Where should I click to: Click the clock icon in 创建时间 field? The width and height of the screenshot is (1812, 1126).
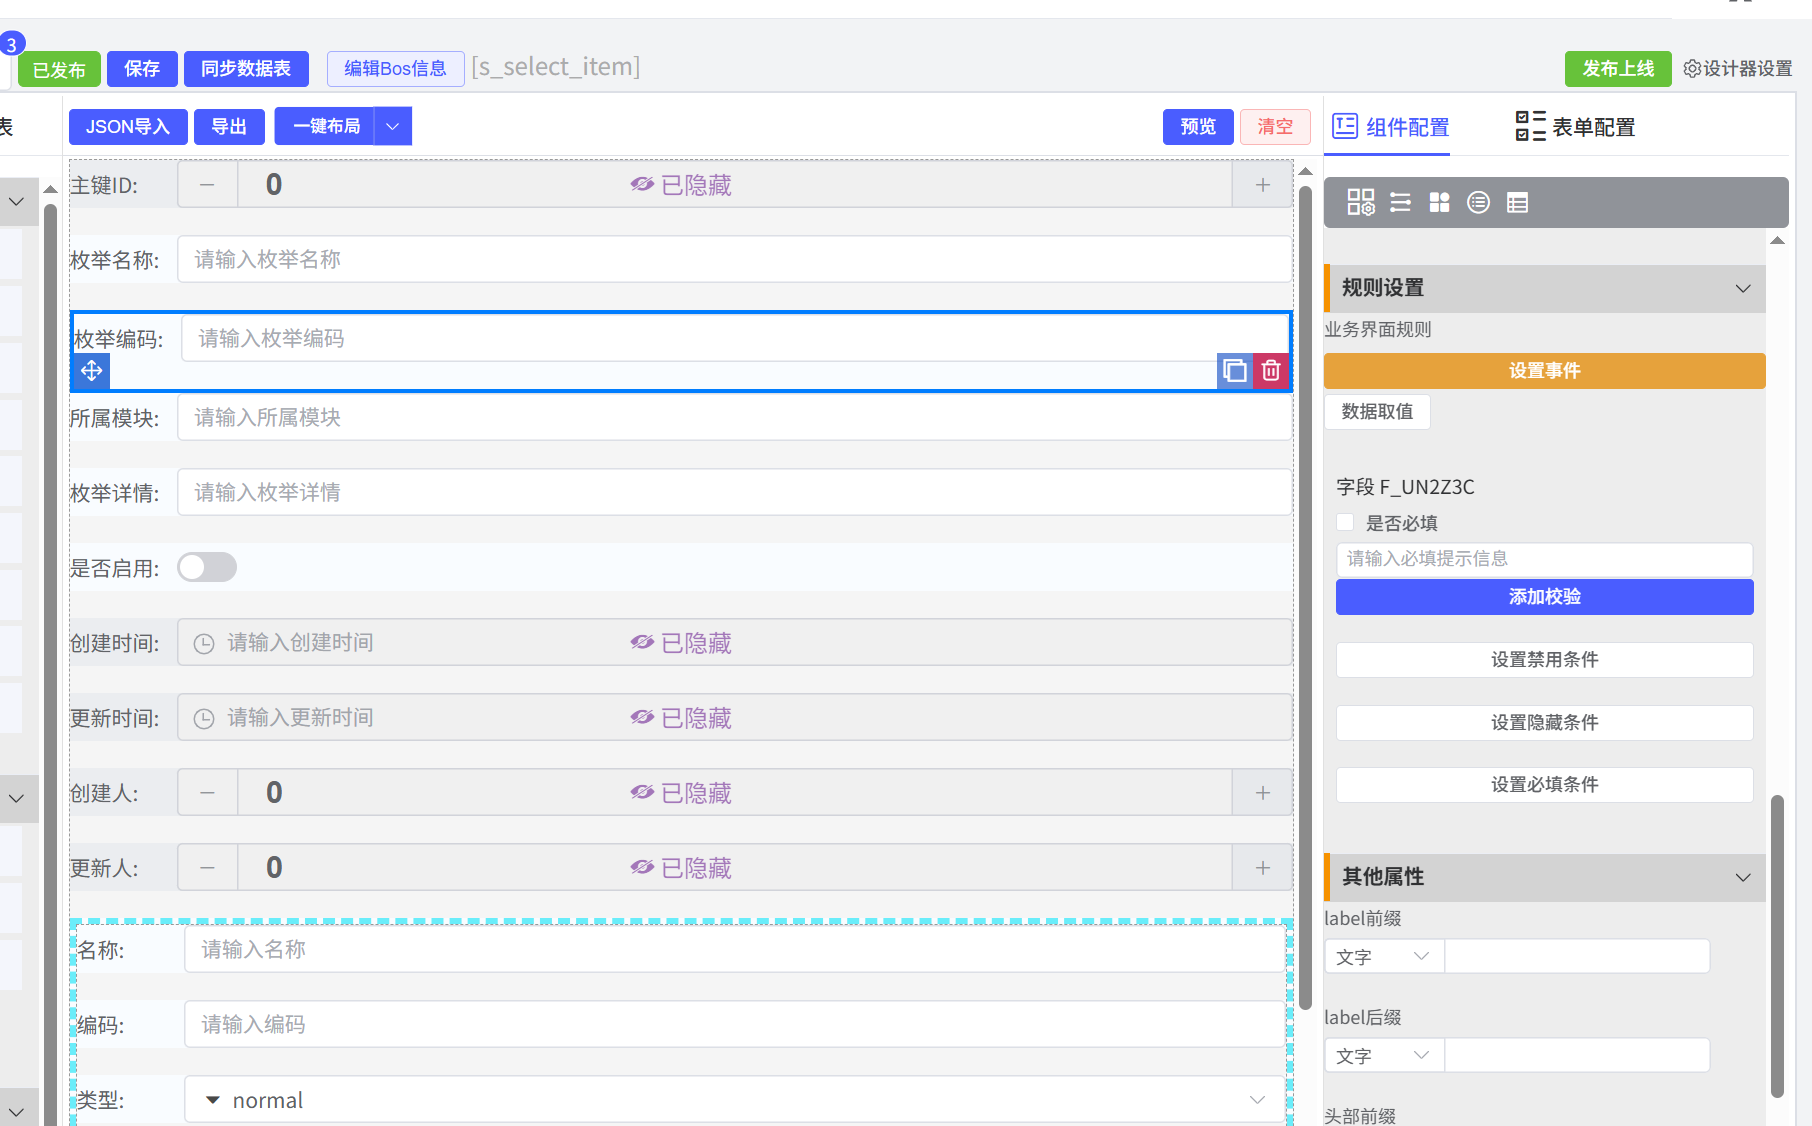204,644
